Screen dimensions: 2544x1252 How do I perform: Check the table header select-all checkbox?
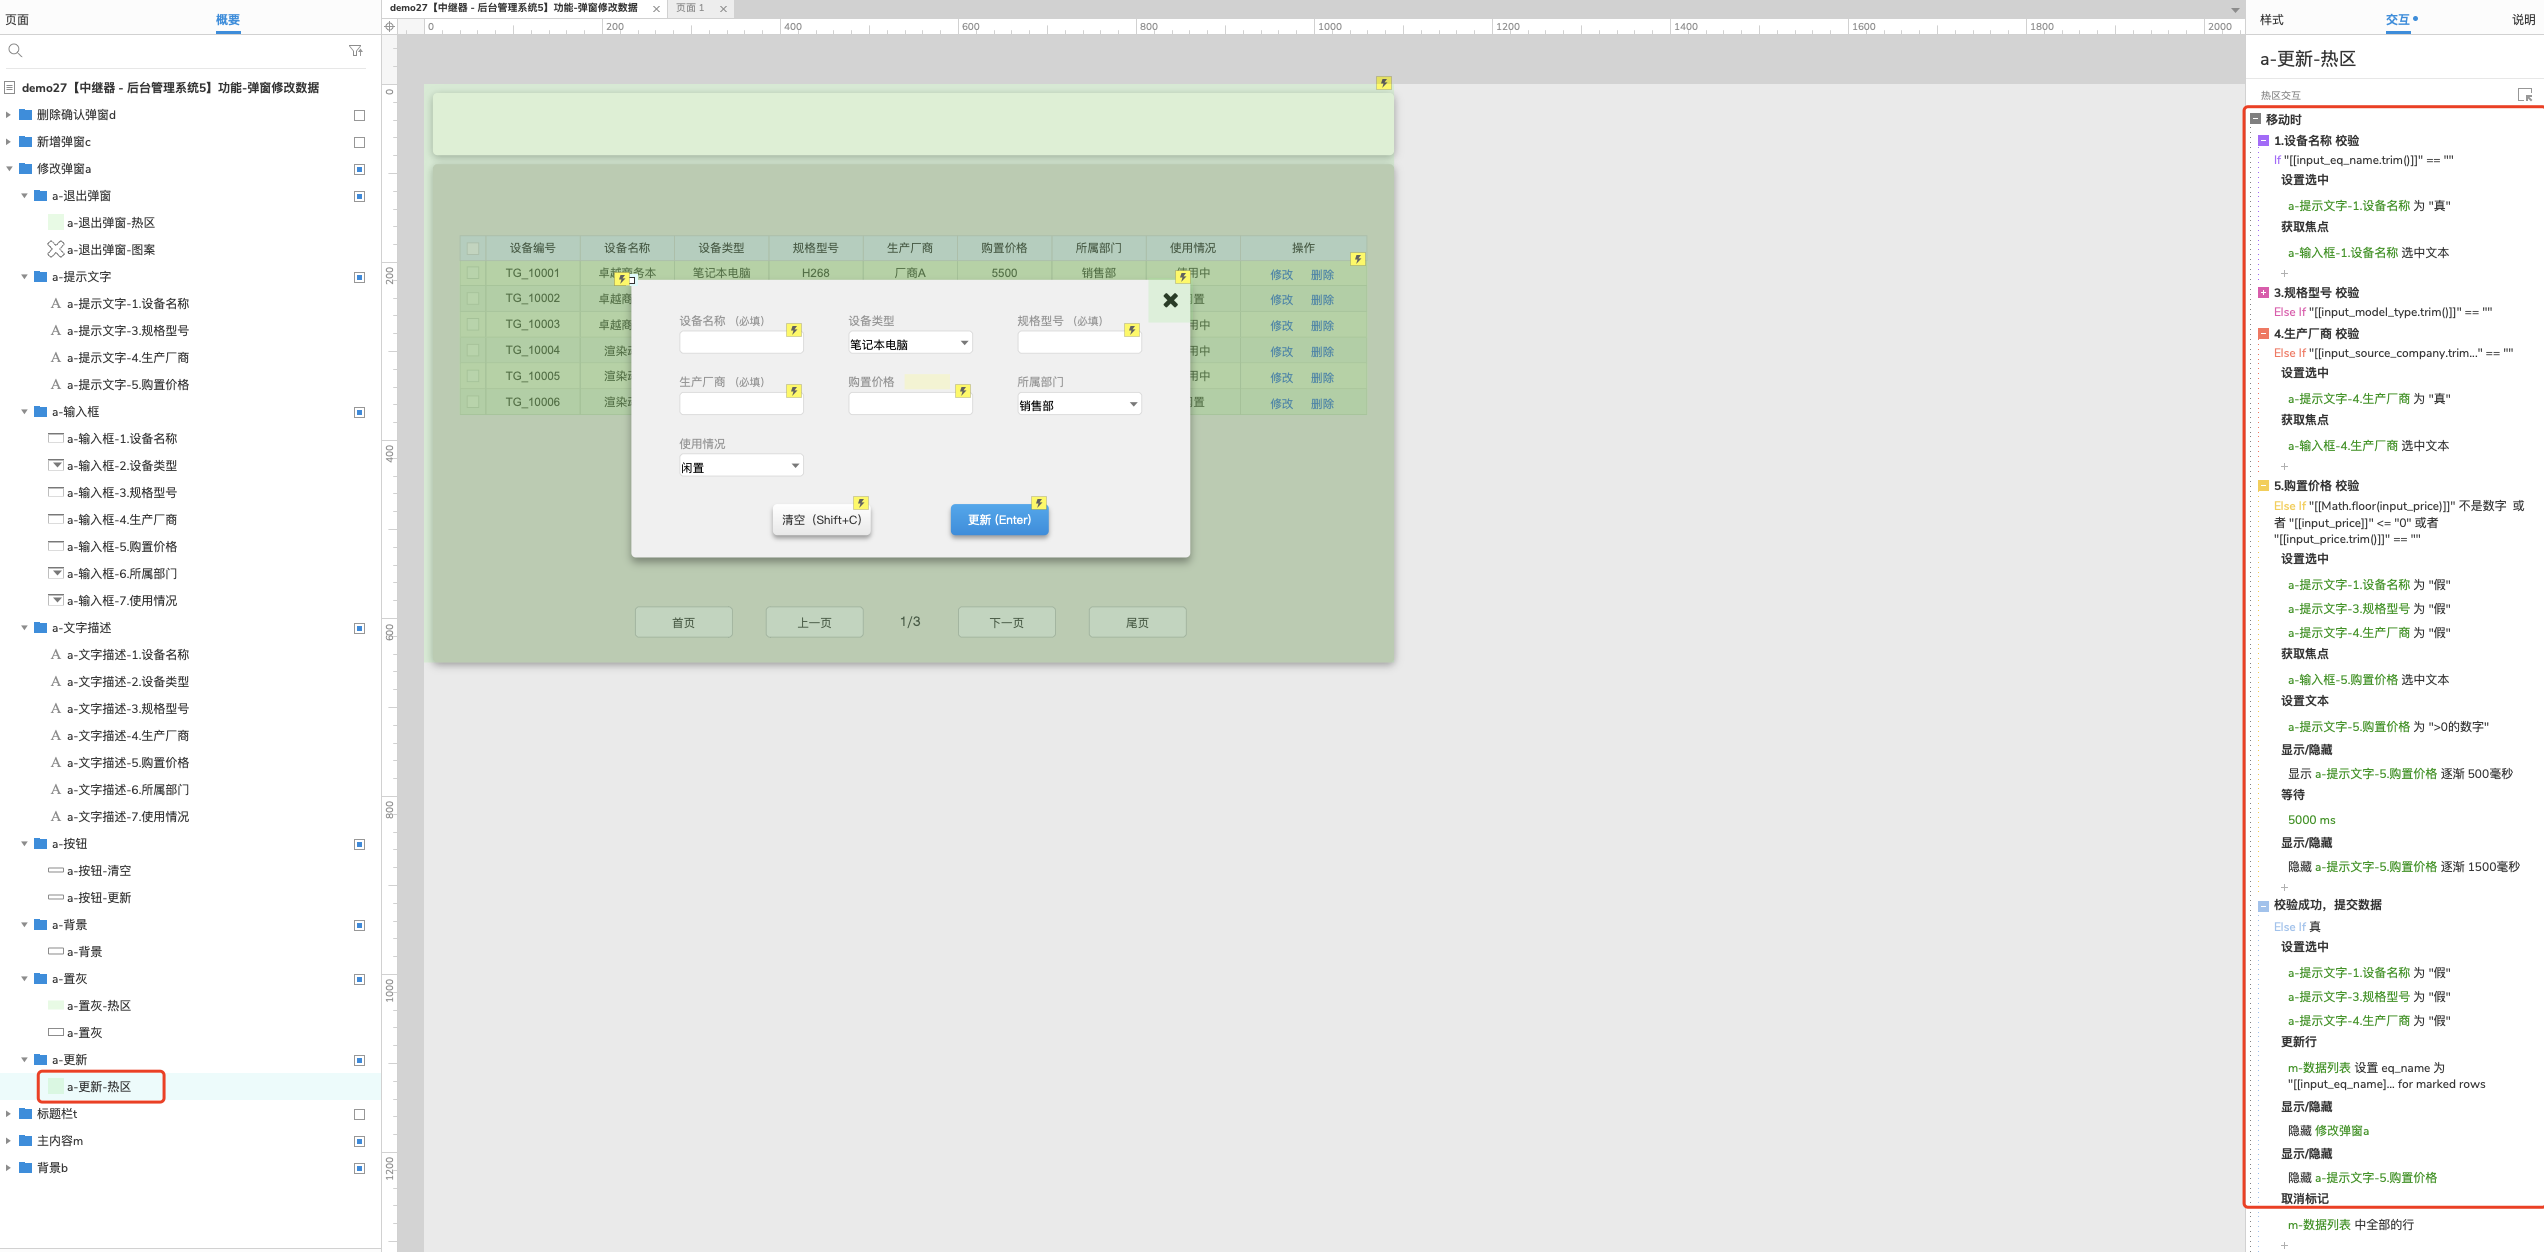(x=473, y=249)
